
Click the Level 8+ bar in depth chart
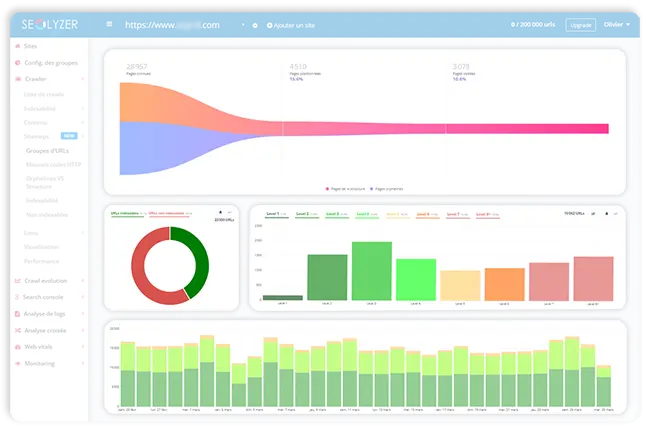[593, 279]
